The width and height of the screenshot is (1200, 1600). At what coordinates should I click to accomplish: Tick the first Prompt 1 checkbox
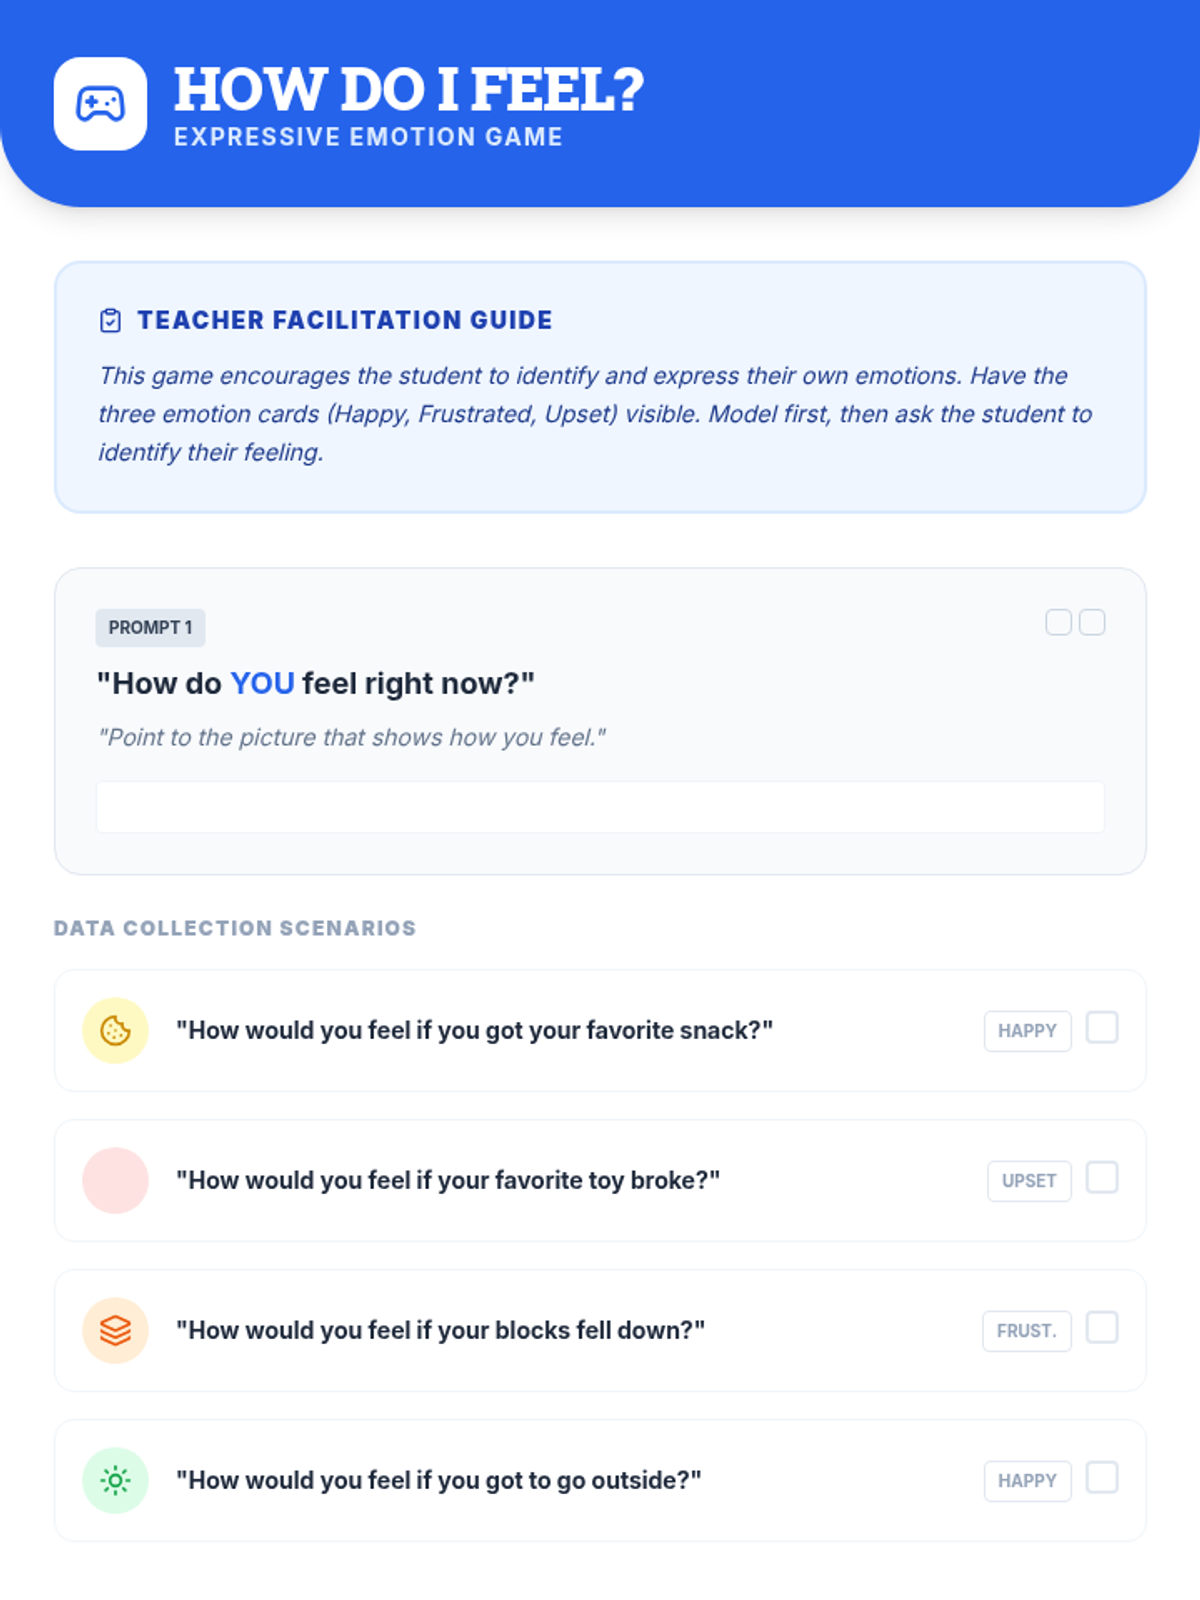[x=1059, y=622]
